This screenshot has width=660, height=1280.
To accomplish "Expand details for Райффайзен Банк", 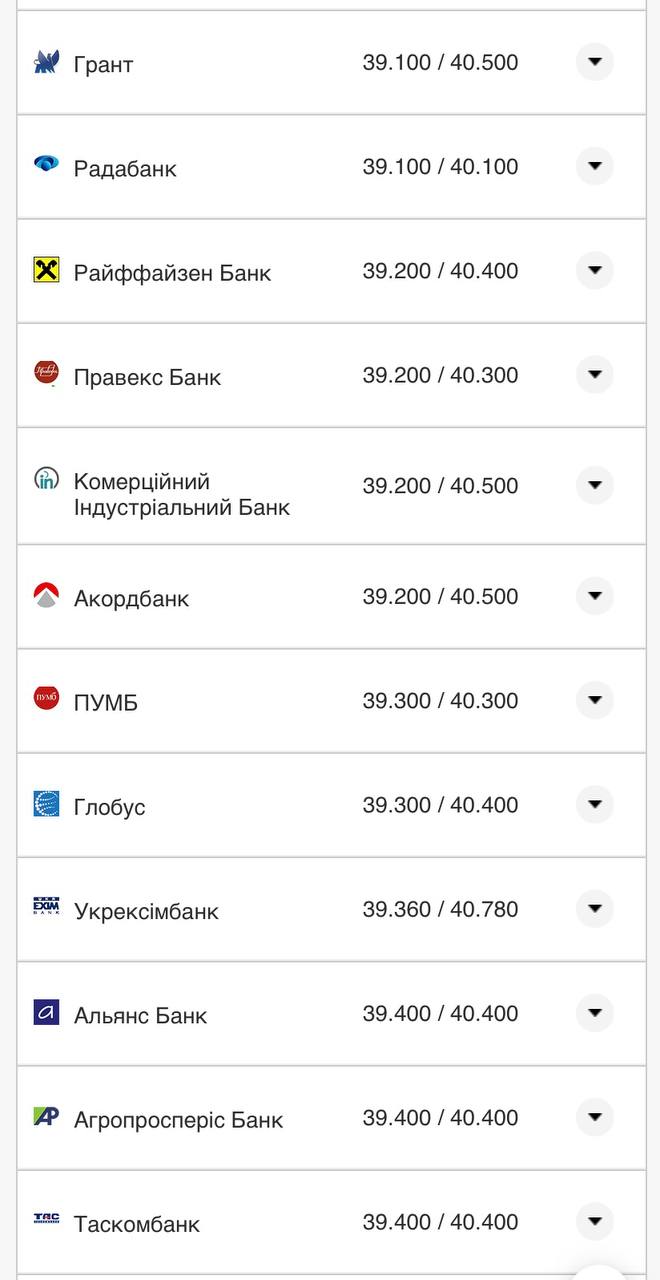I will tap(595, 270).
